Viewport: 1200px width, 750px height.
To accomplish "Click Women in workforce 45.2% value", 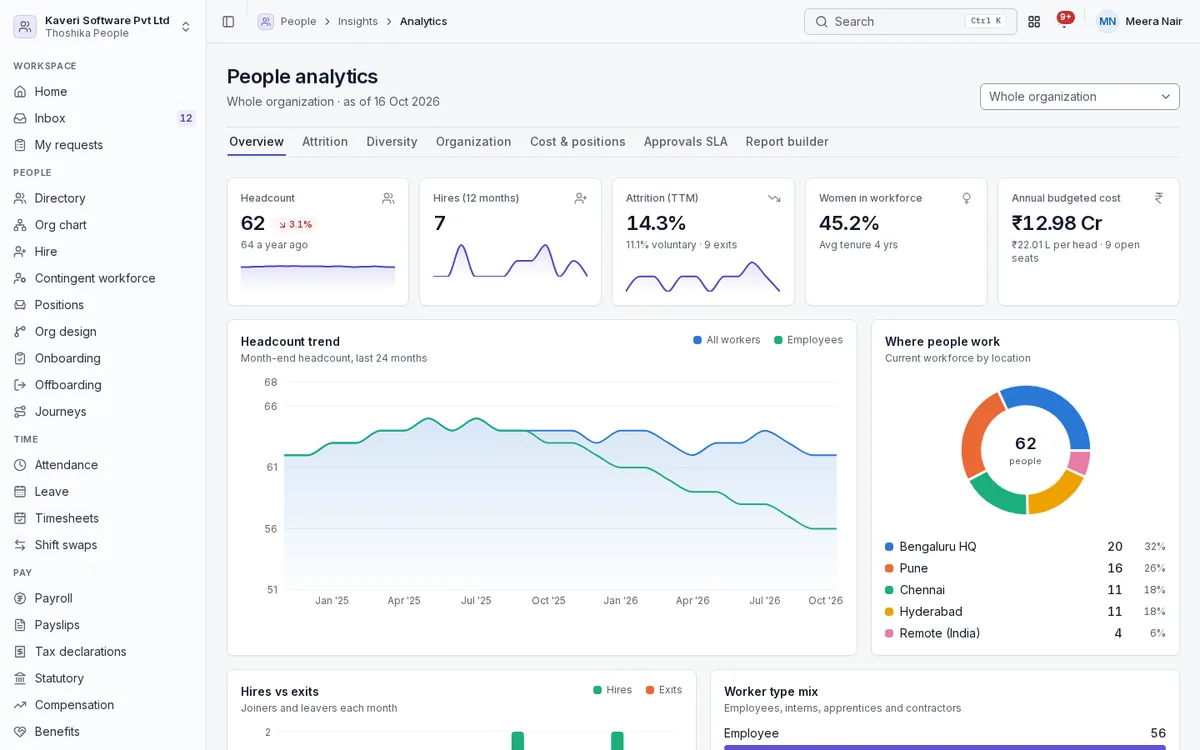I will [x=849, y=223].
